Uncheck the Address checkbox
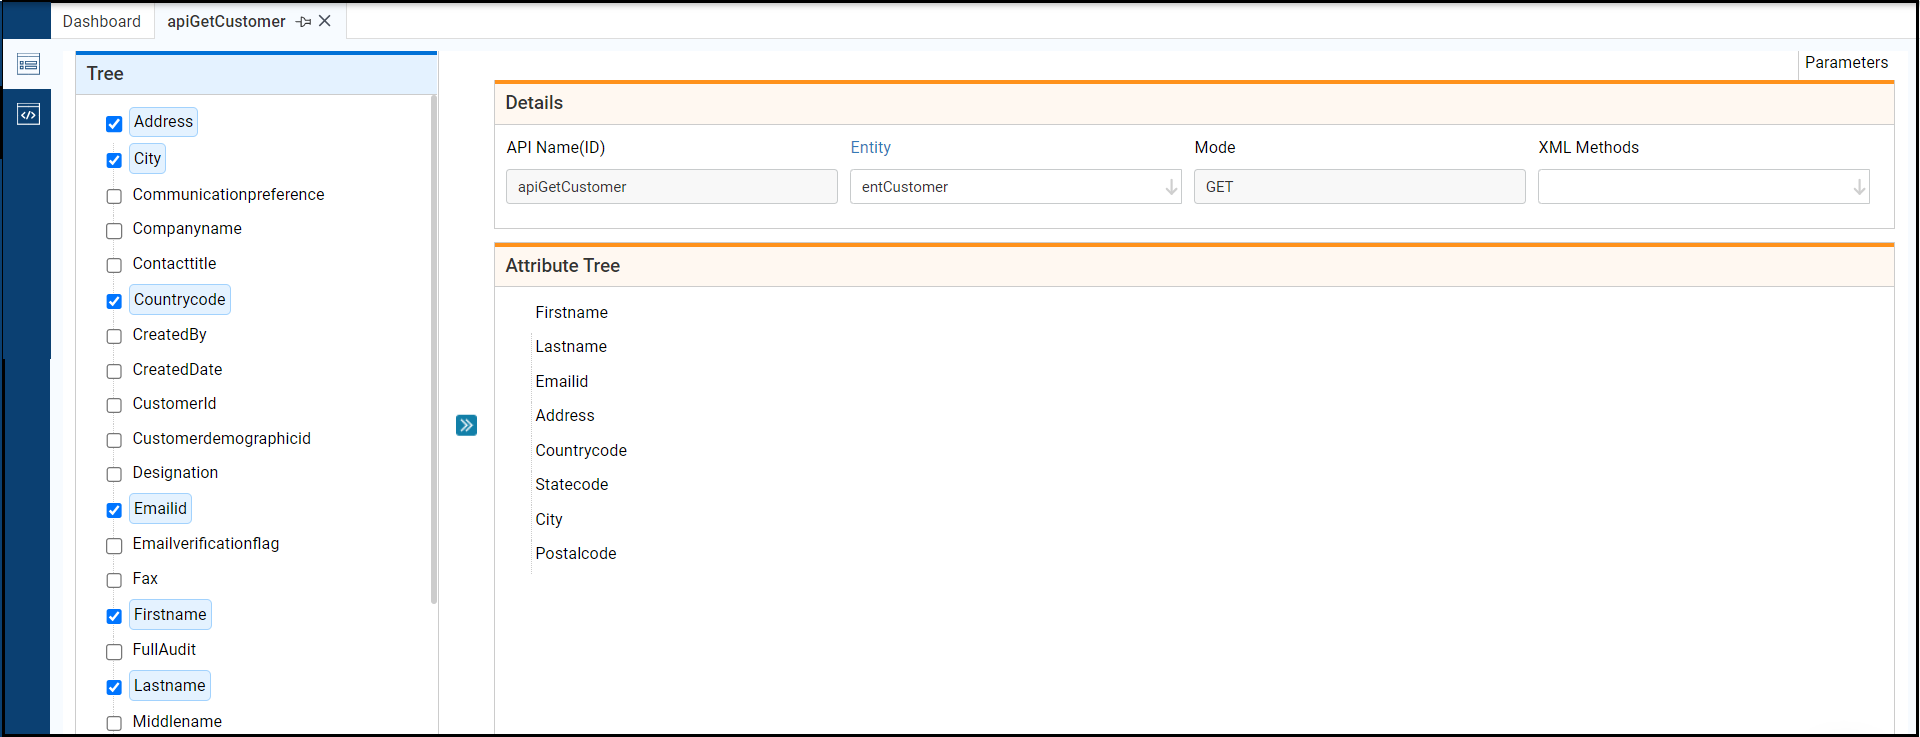Screen dimensions: 1920x737 click(114, 124)
